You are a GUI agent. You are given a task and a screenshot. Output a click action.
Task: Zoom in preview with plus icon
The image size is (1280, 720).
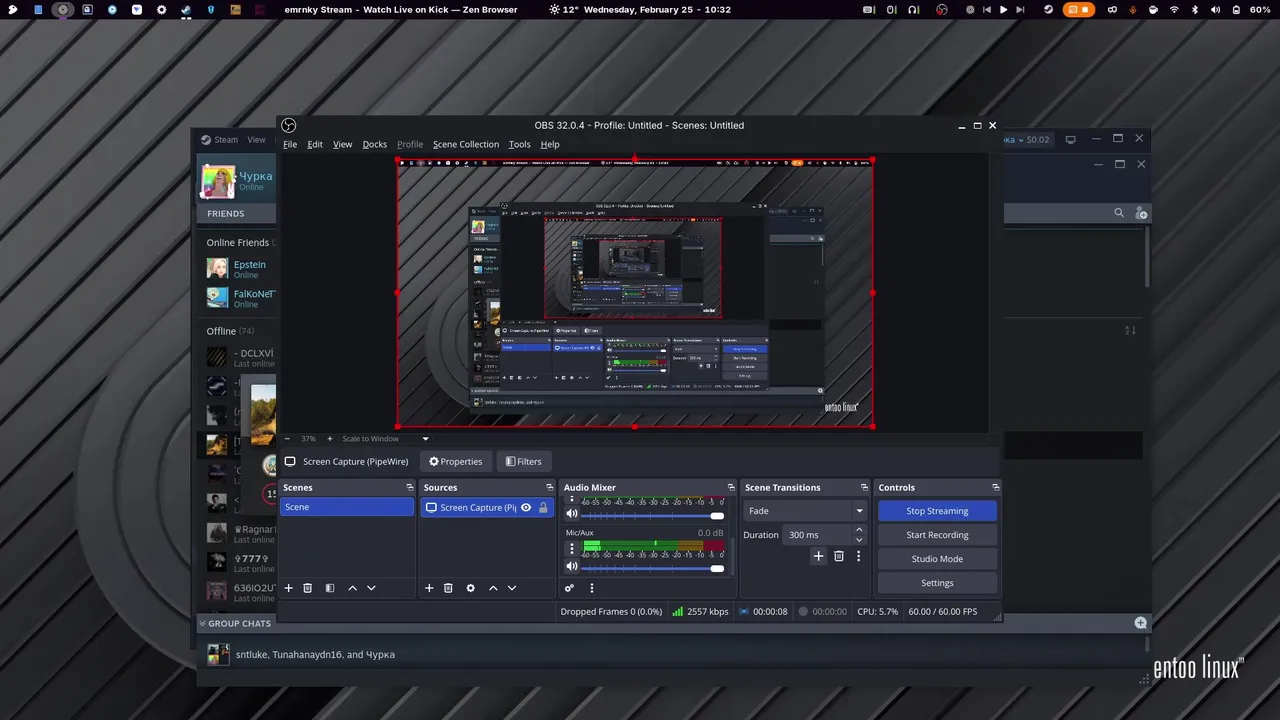point(329,438)
